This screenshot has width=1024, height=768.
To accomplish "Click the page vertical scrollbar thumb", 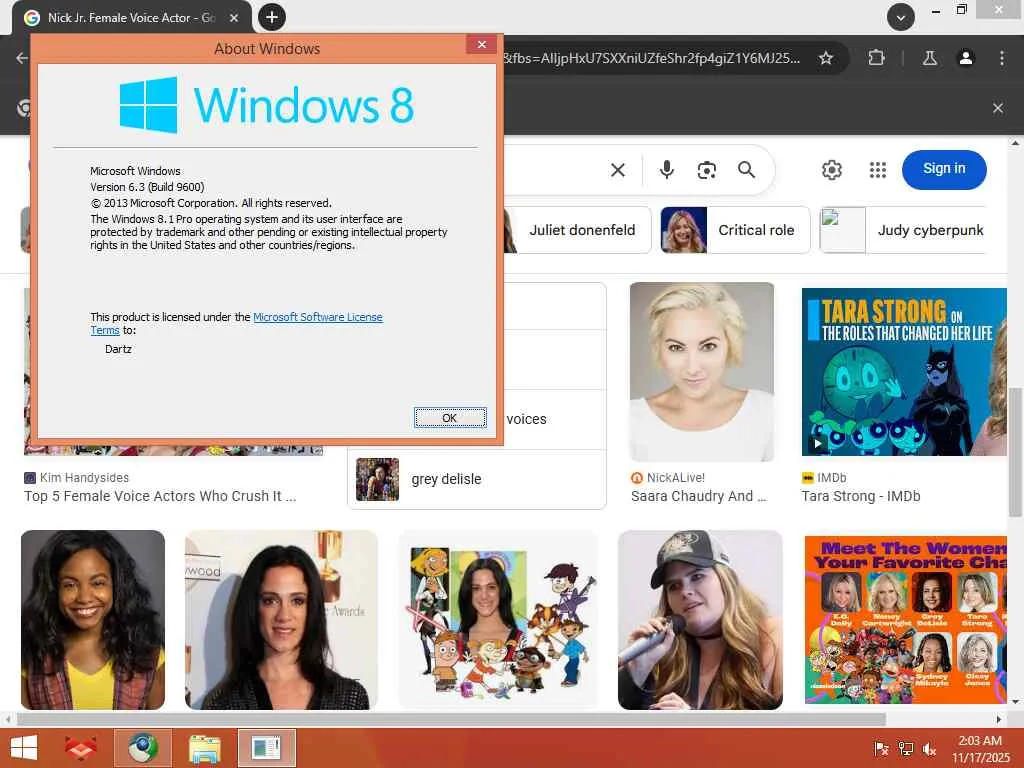I will coord(1016,452).
